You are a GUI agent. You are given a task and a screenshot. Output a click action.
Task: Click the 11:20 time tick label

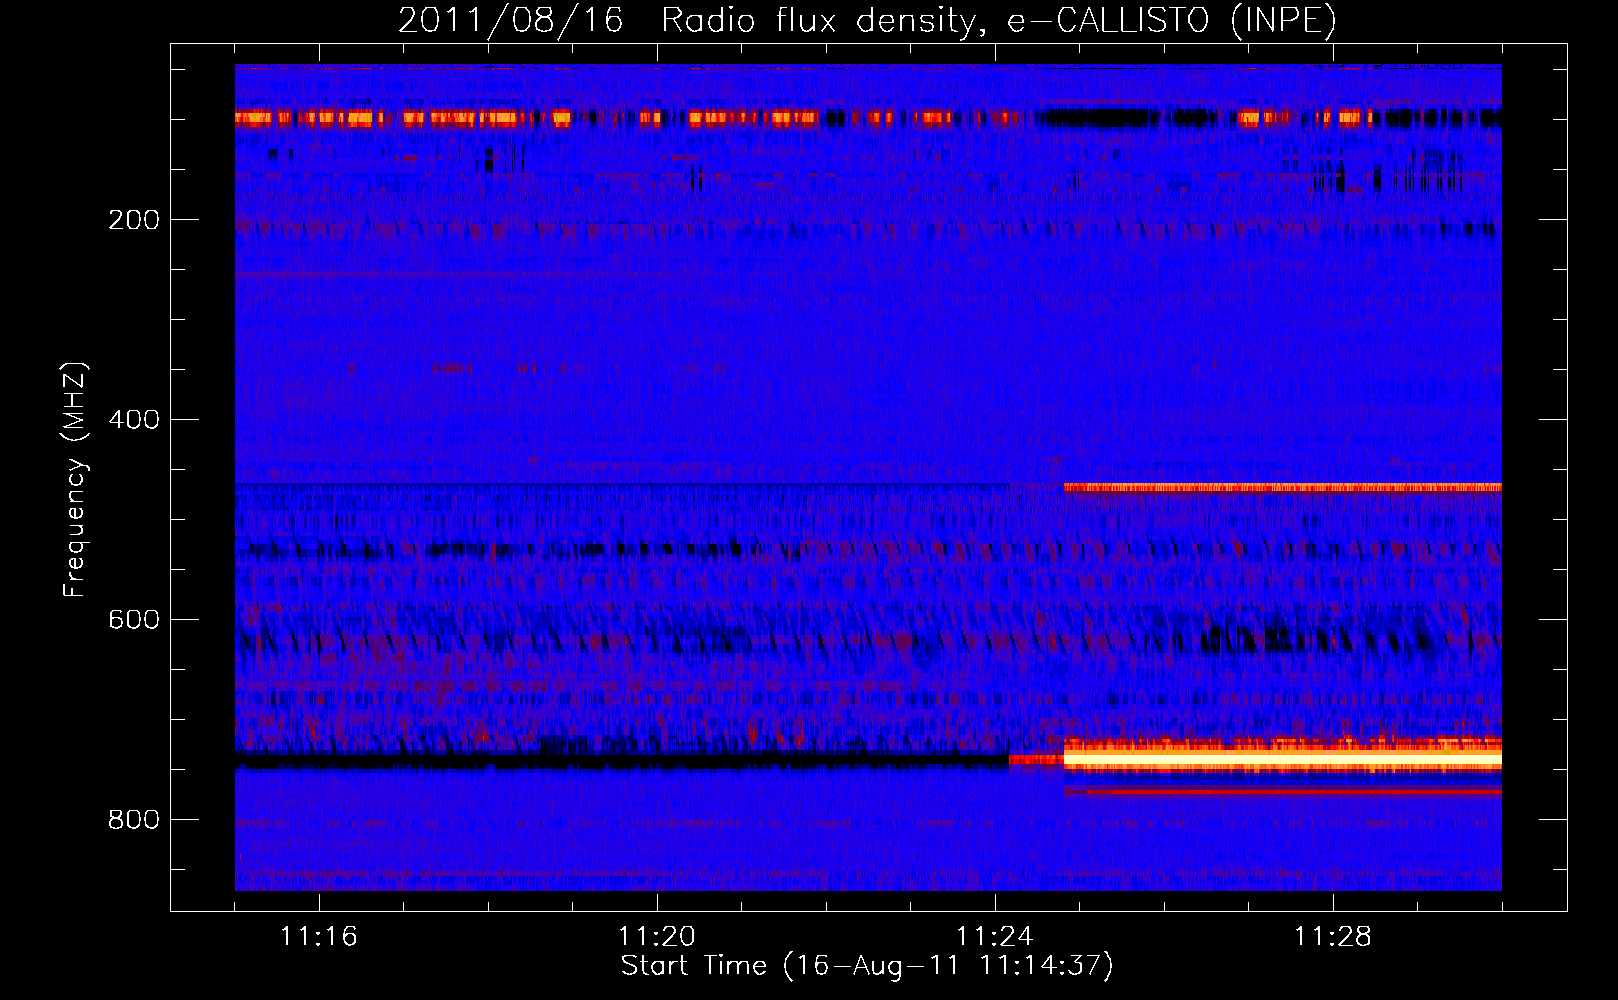[657, 937]
